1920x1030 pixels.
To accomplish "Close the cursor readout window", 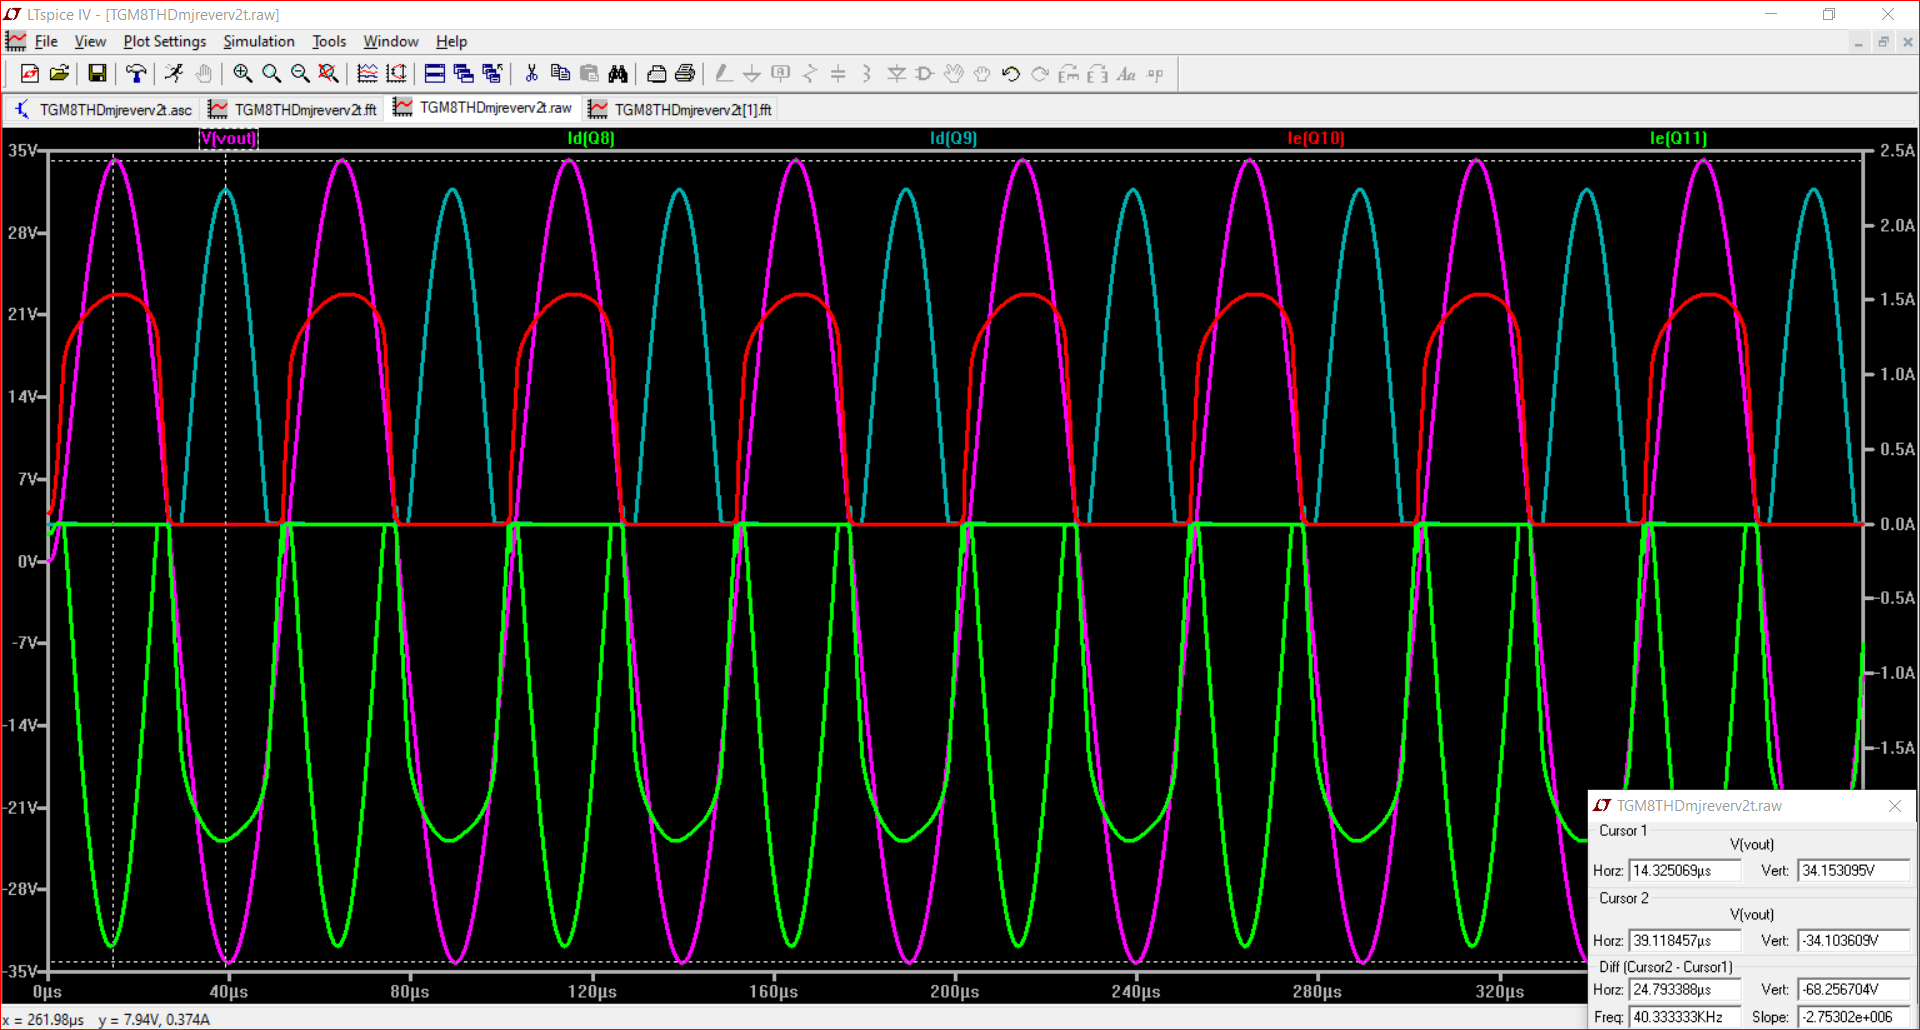I will point(1895,806).
